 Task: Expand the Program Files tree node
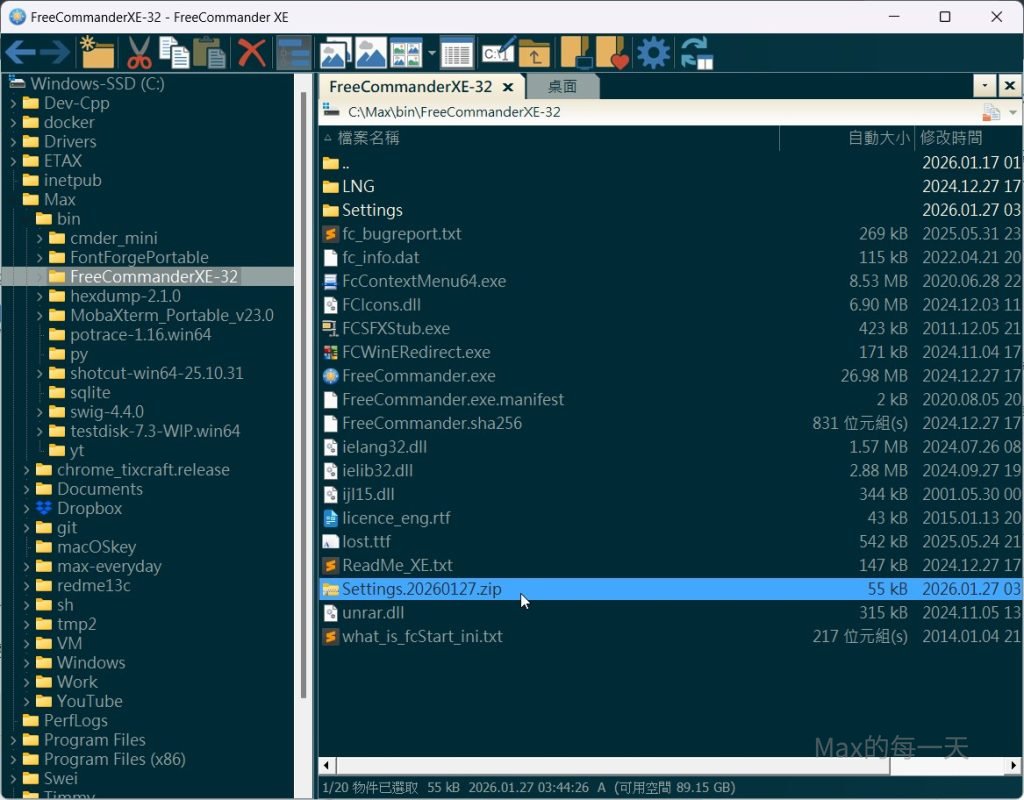pos(13,740)
